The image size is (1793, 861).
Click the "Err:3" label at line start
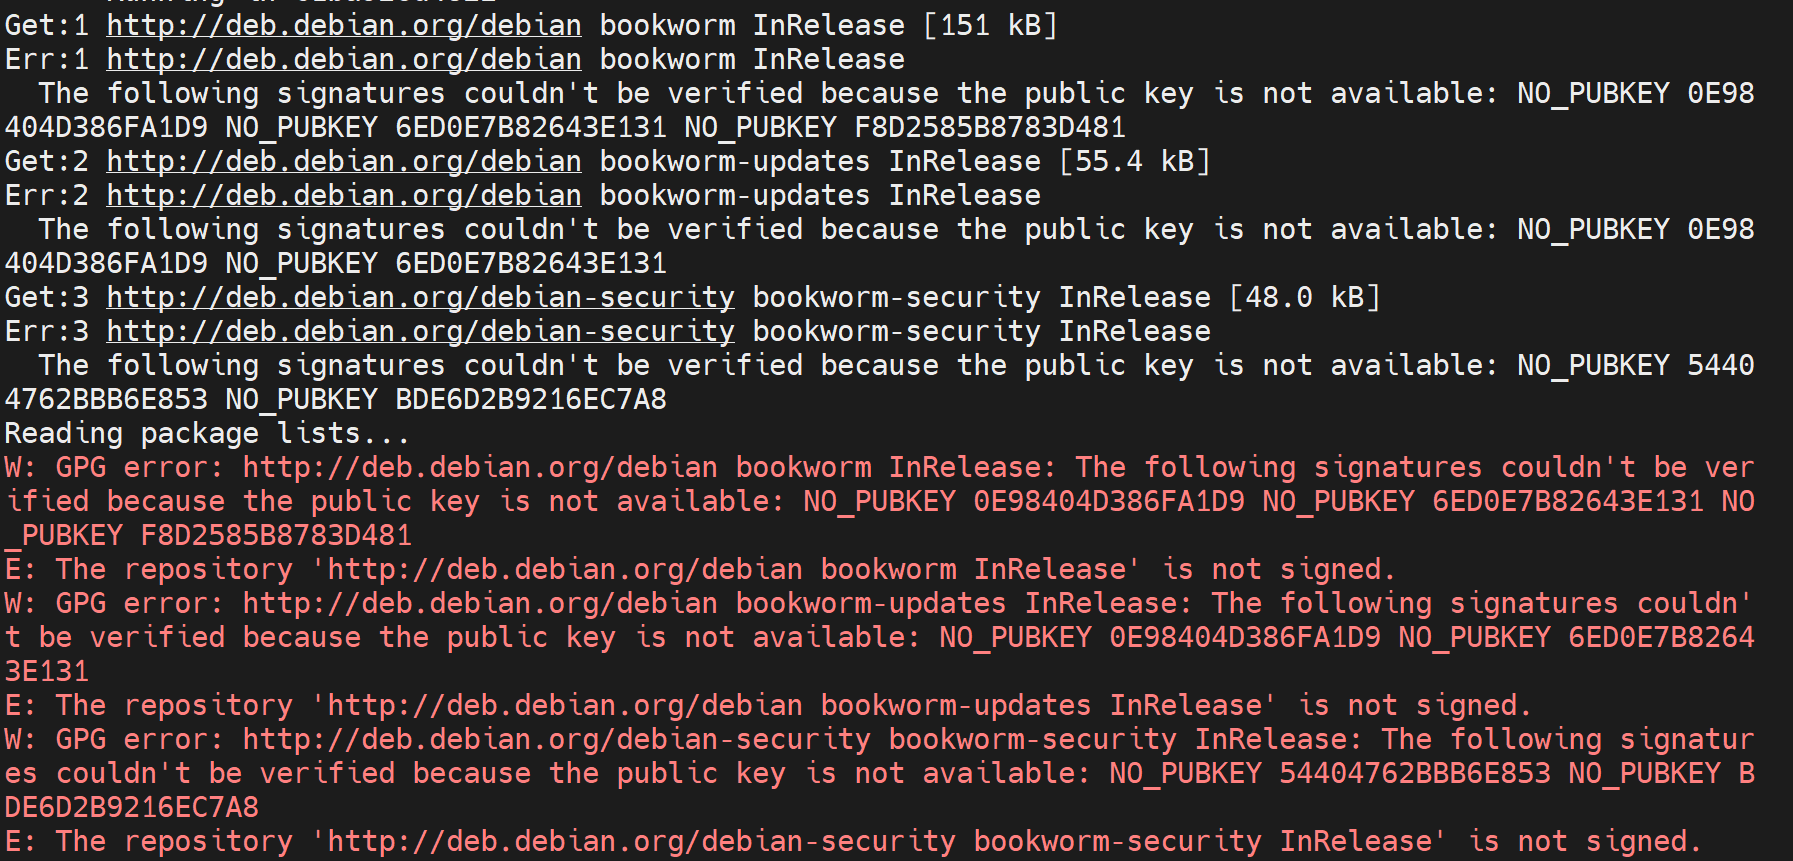coord(46,331)
